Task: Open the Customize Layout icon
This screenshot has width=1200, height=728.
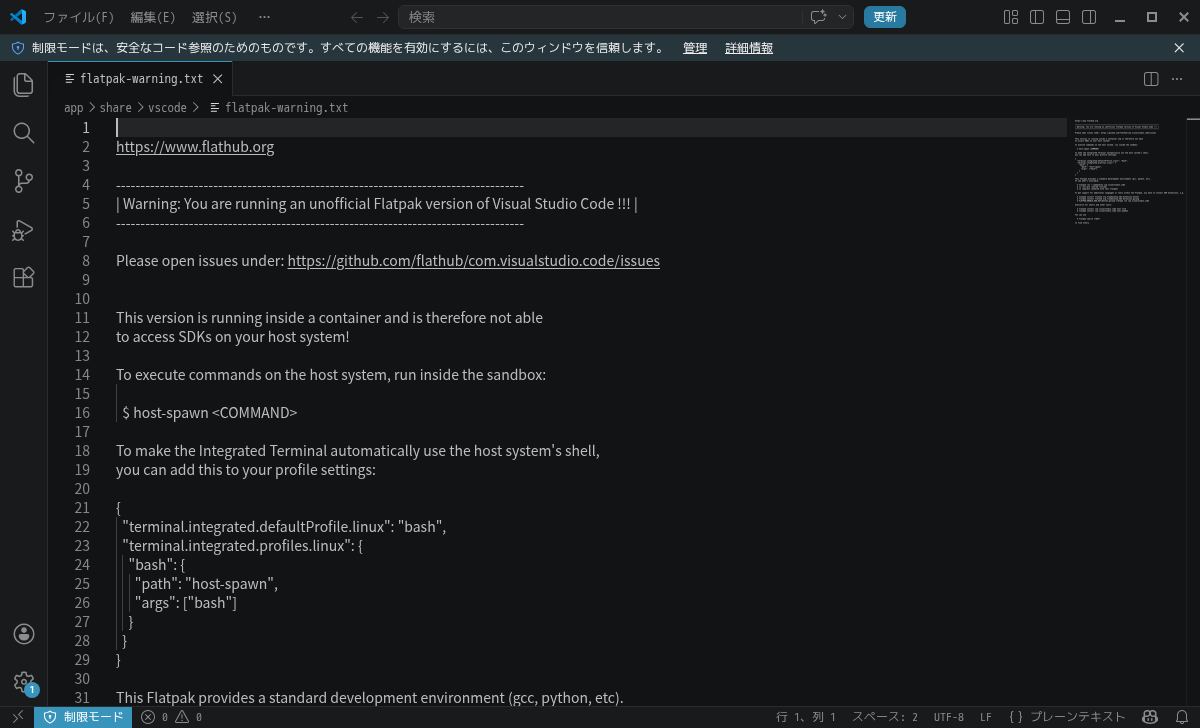Action: click(x=1011, y=17)
